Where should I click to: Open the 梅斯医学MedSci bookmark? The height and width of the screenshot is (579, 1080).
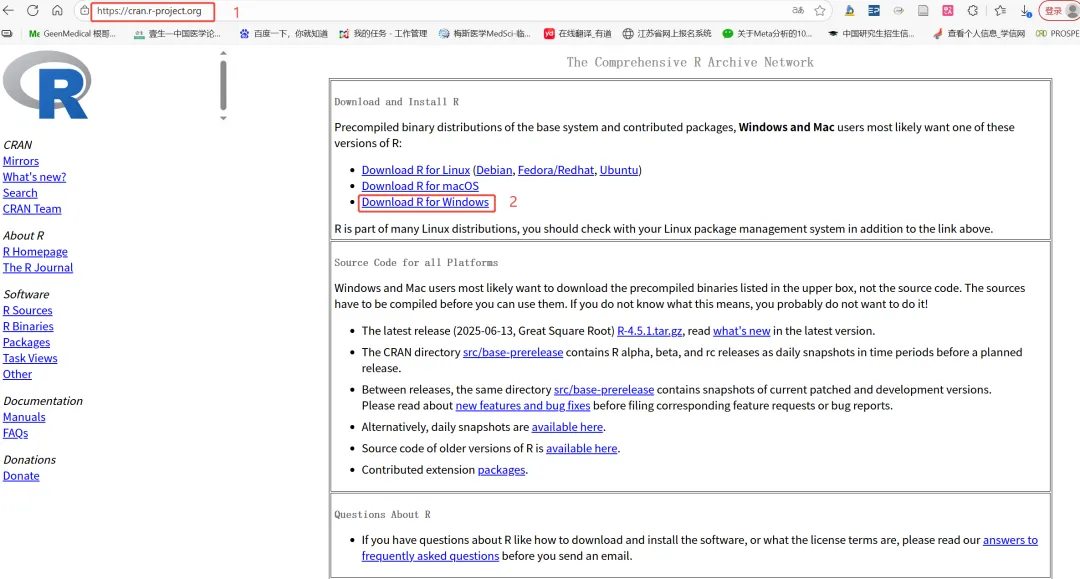click(484, 33)
